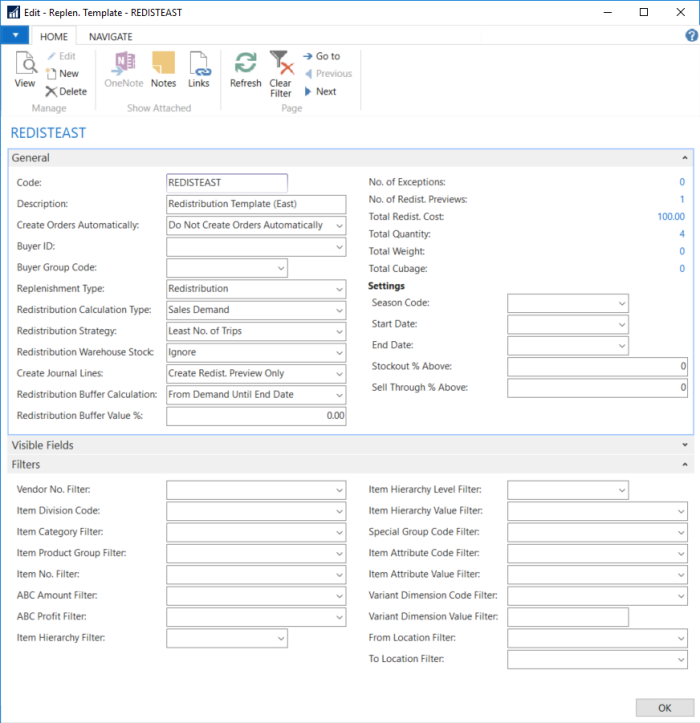This screenshot has height=723, width=700.
Task: Select the HOME ribbon tab
Action: (53, 36)
